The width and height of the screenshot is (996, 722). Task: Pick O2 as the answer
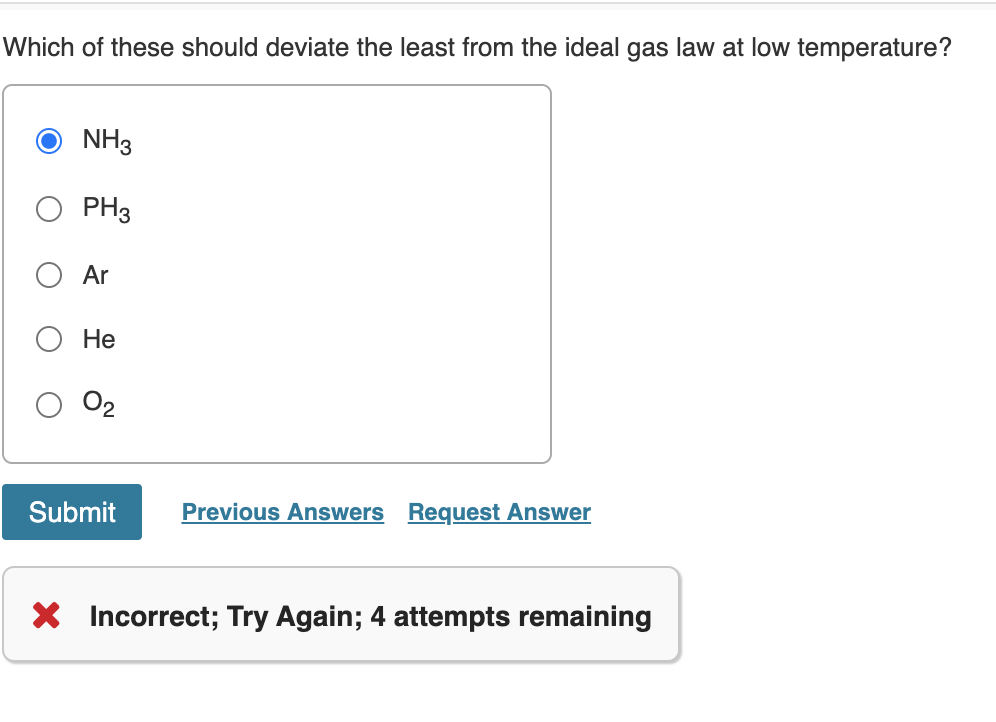(x=48, y=404)
